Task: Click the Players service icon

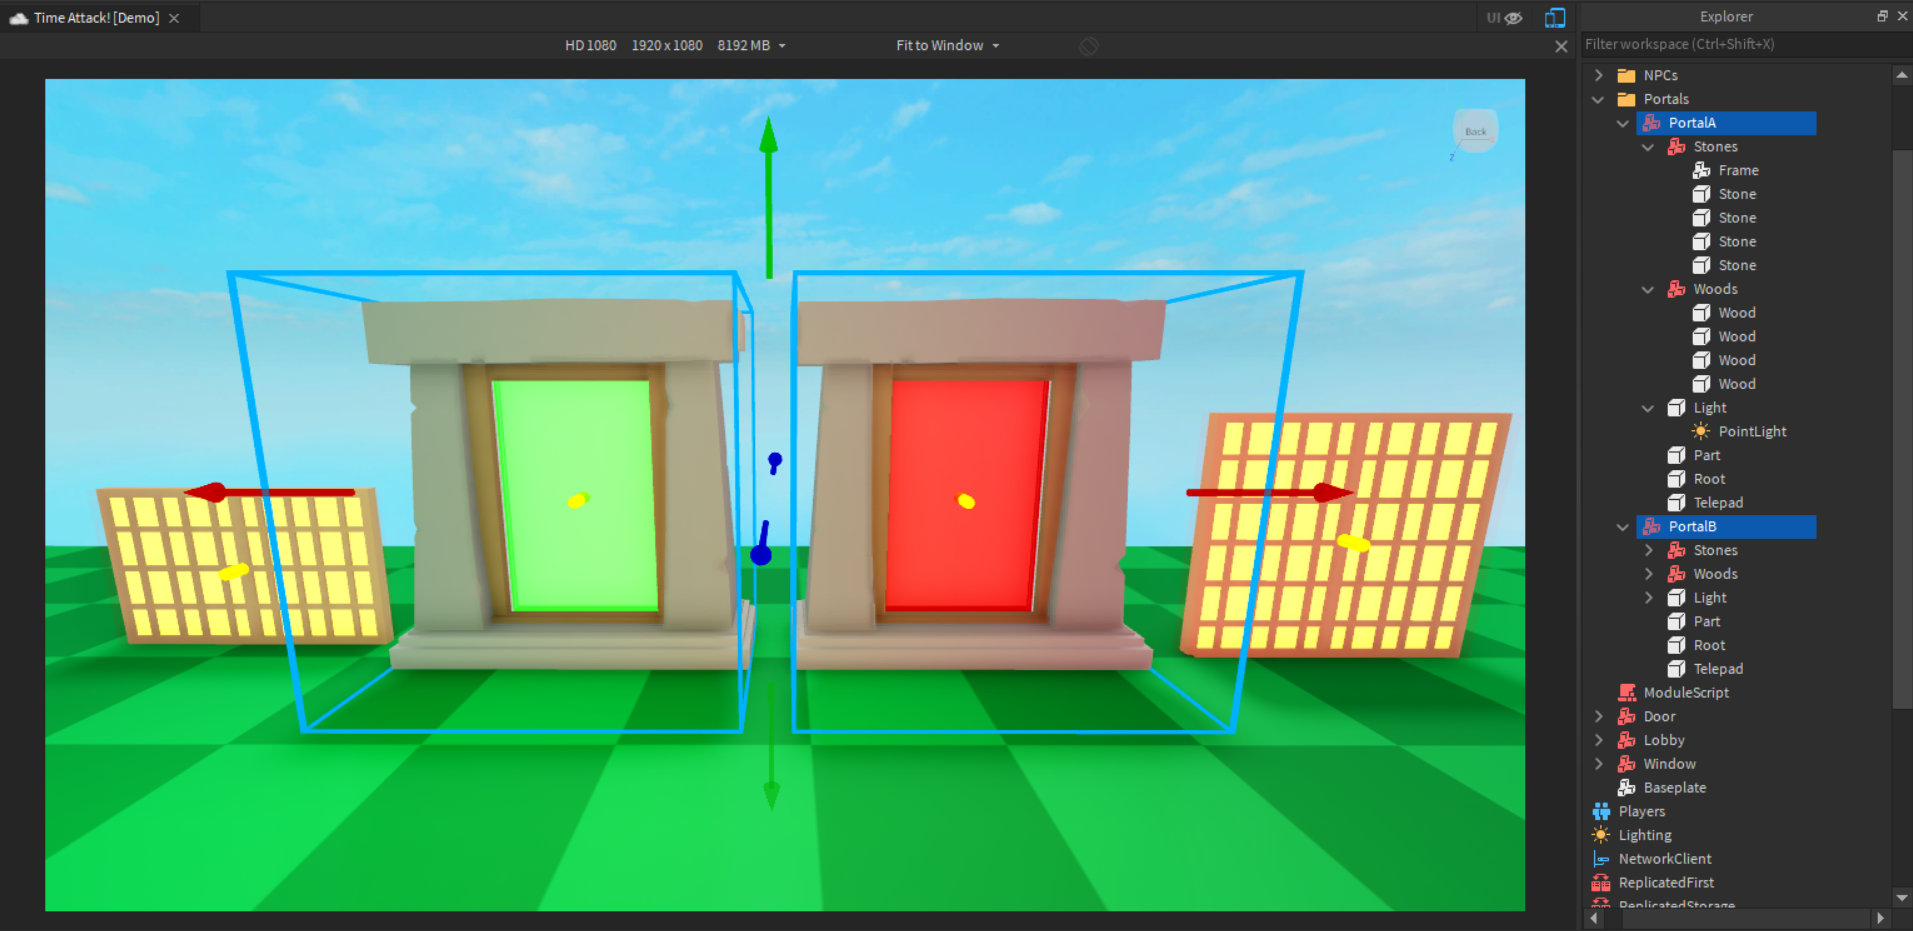Action: point(1601,812)
